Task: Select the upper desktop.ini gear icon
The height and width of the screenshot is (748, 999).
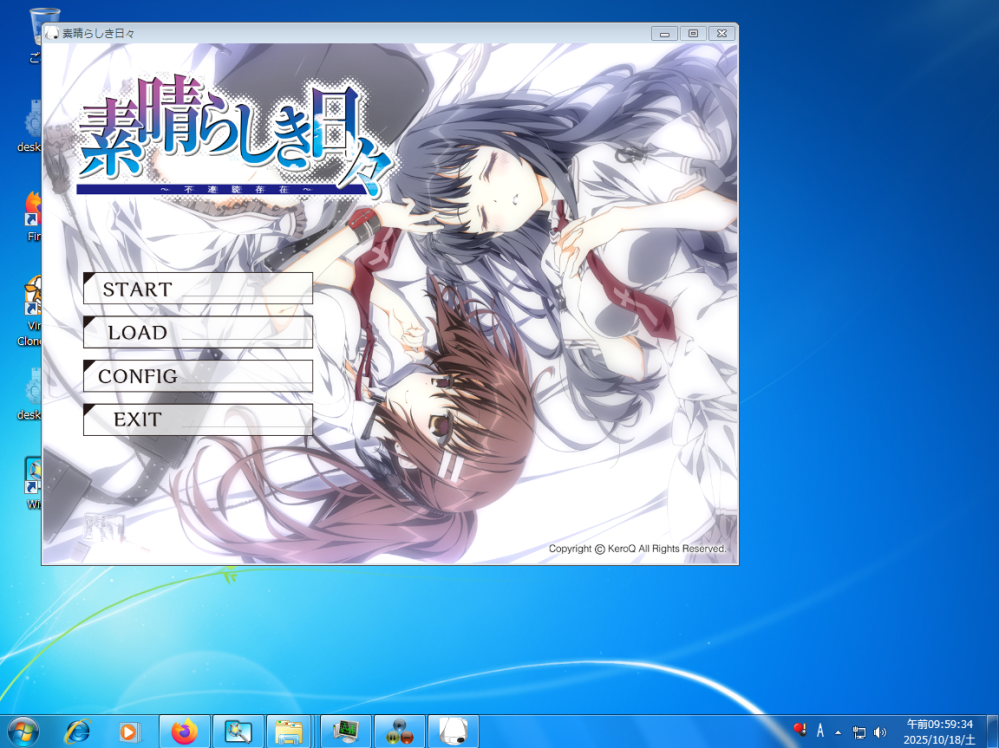Action: pos(31,126)
